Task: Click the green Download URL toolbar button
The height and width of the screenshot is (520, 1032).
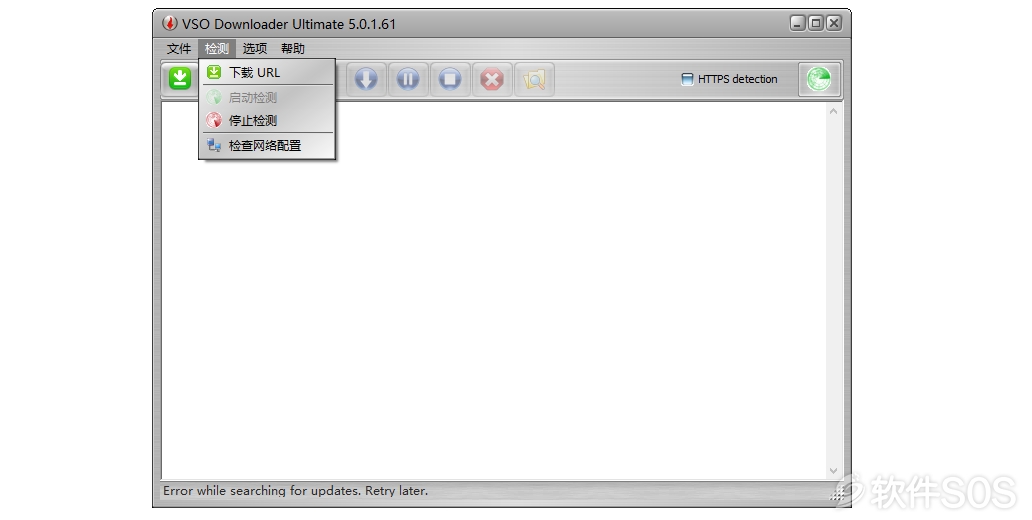Action: 180,79
